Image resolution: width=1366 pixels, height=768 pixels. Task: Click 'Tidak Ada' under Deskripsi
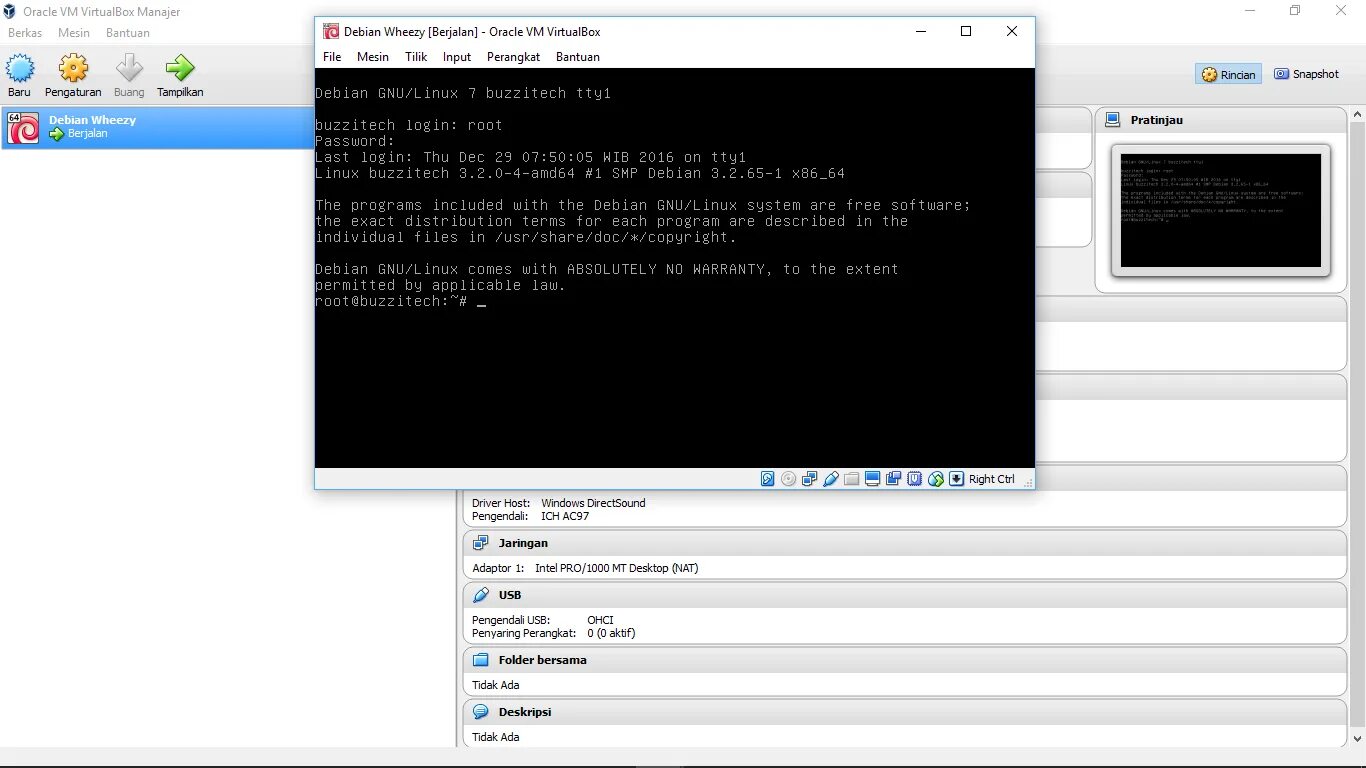[x=496, y=737]
